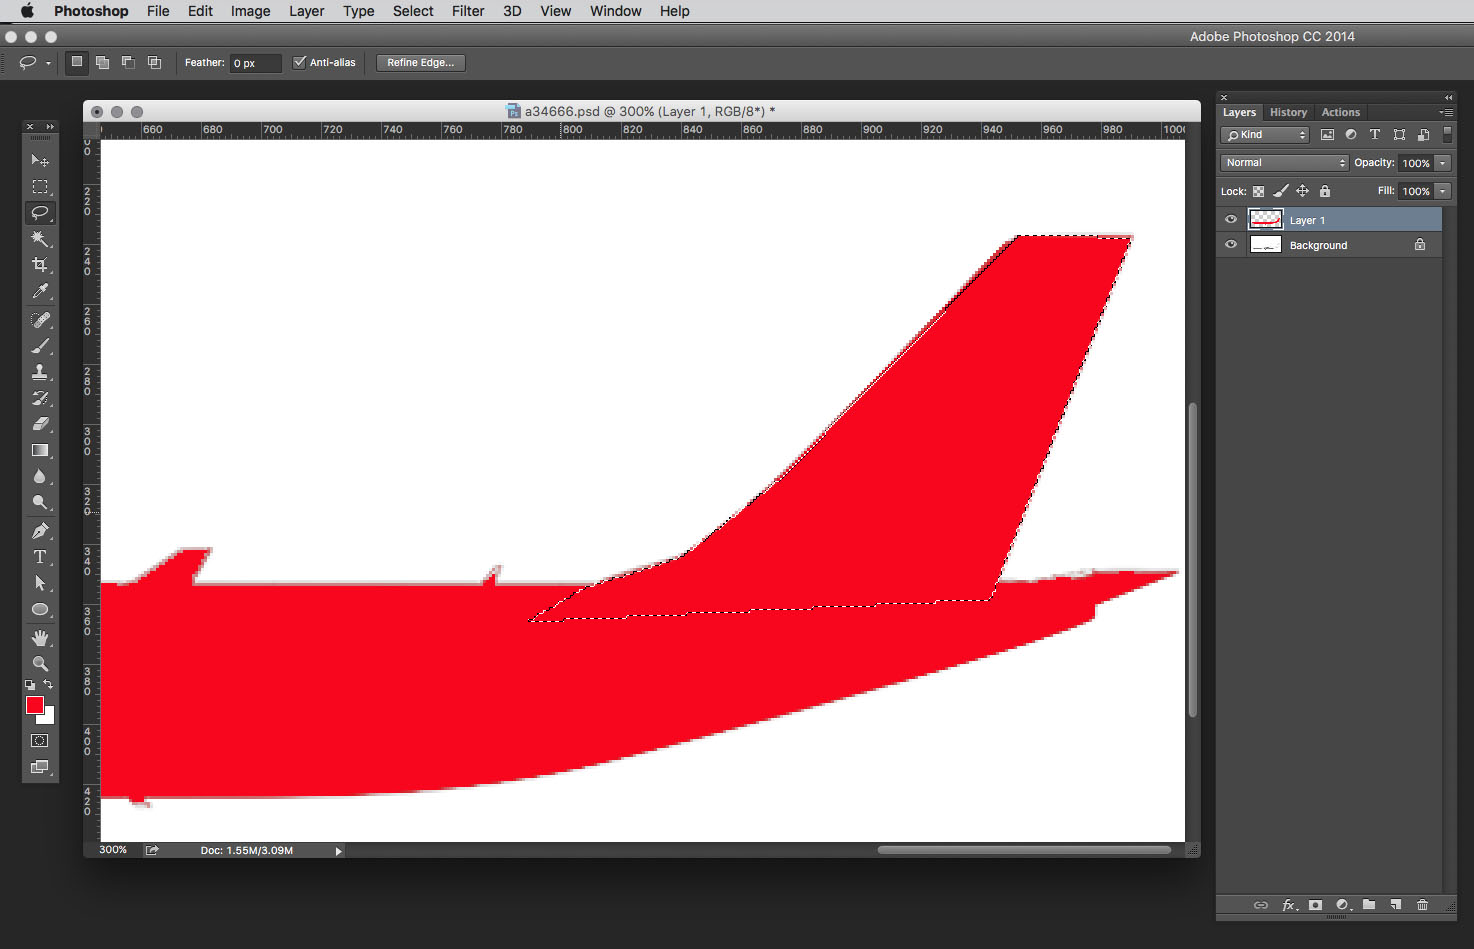Activate the Zoom tool
Viewport: 1474px width, 949px height.
[x=40, y=664]
